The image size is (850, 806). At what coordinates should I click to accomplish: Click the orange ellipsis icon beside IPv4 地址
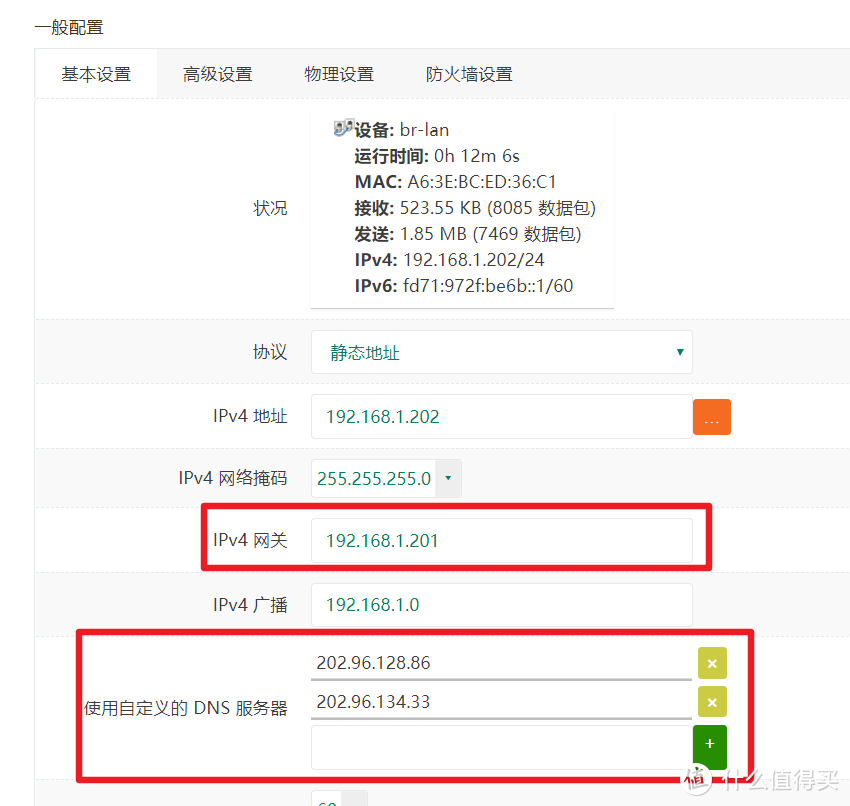711,416
